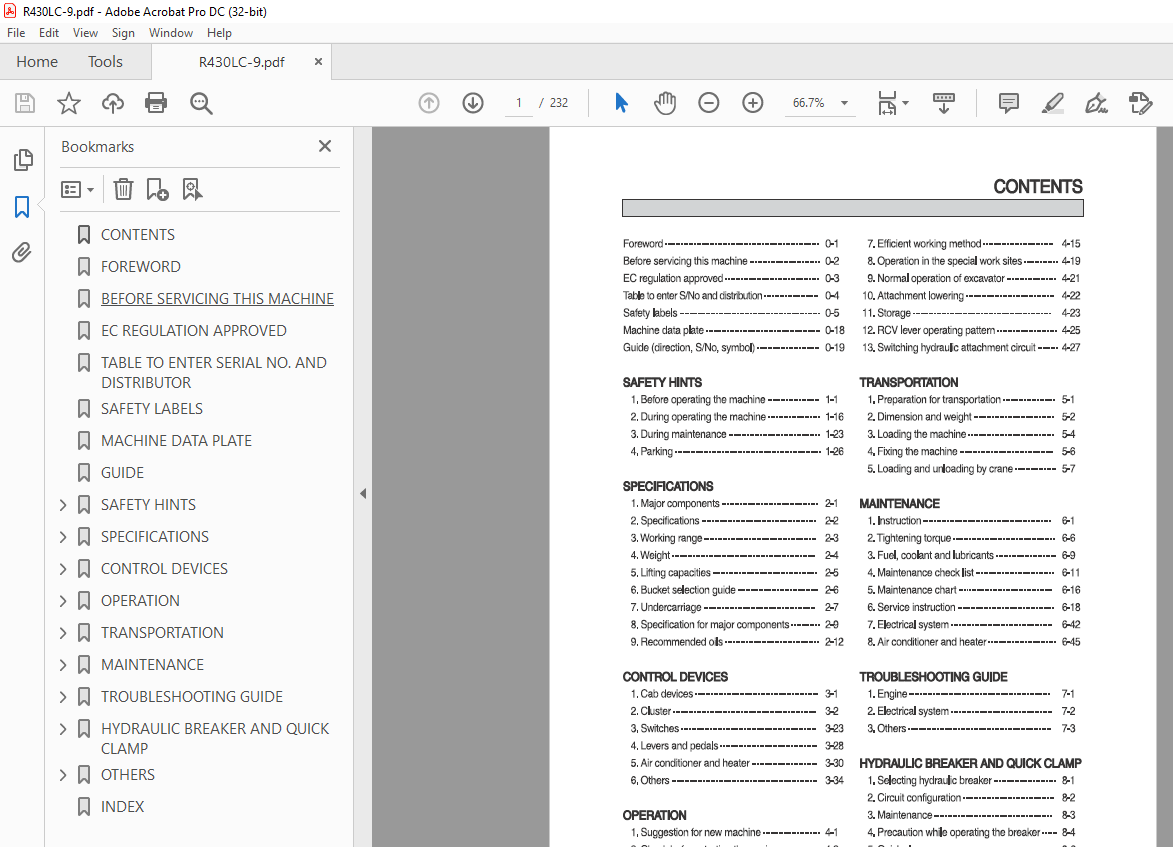The width and height of the screenshot is (1173, 847).
Task: Expand the MAINTENANCE bookmark
Action: 64,665
